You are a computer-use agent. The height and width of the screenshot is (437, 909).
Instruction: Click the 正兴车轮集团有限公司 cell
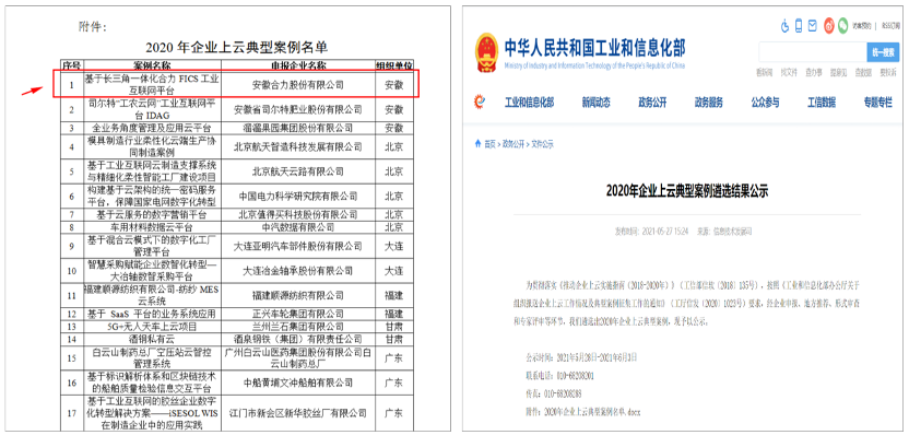298,314
